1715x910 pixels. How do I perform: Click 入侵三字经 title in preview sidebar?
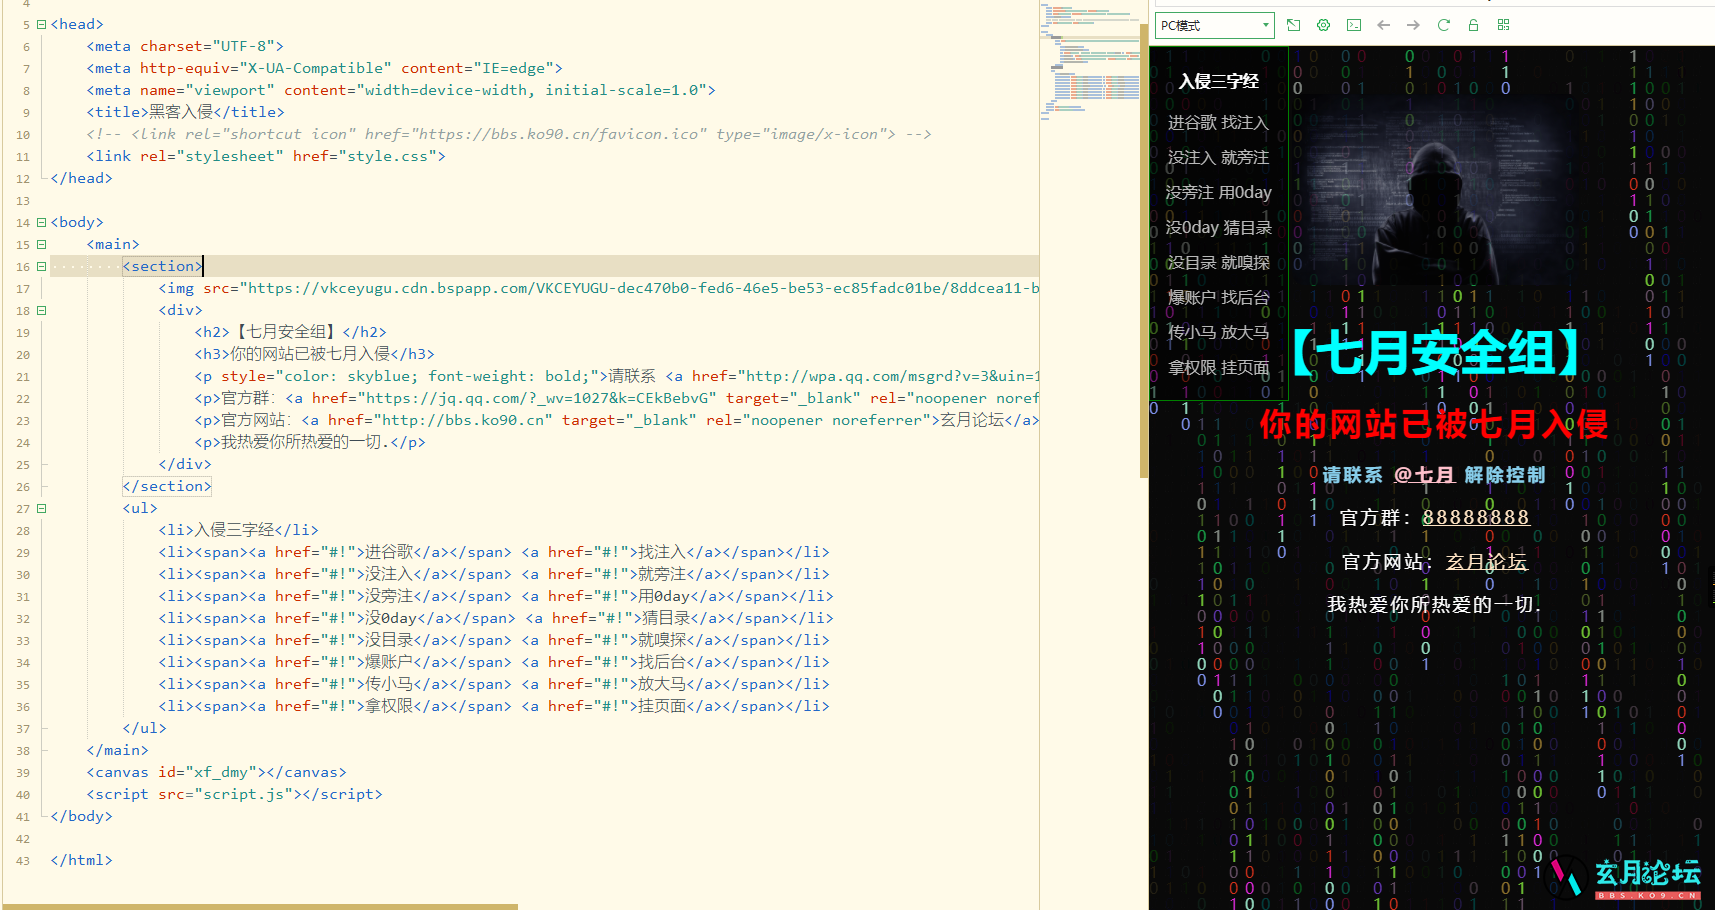(x=1219, y=81)
